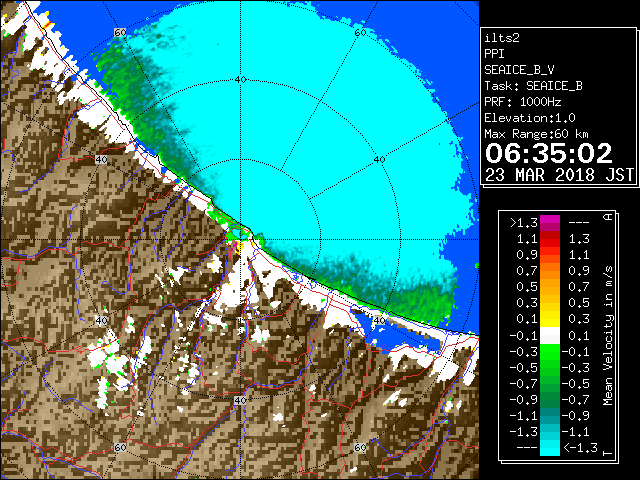The image size is (640, 480).
Task: Click the '40' range label on the south axis
Action: tap(240, 400)
